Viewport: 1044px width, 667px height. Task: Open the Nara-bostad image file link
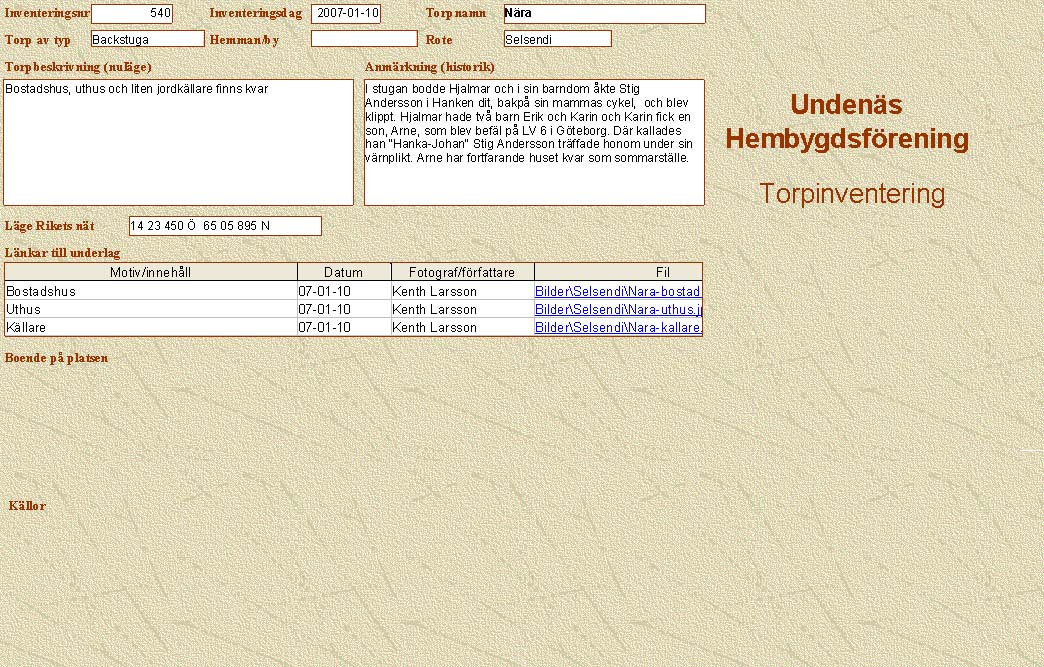618,292
